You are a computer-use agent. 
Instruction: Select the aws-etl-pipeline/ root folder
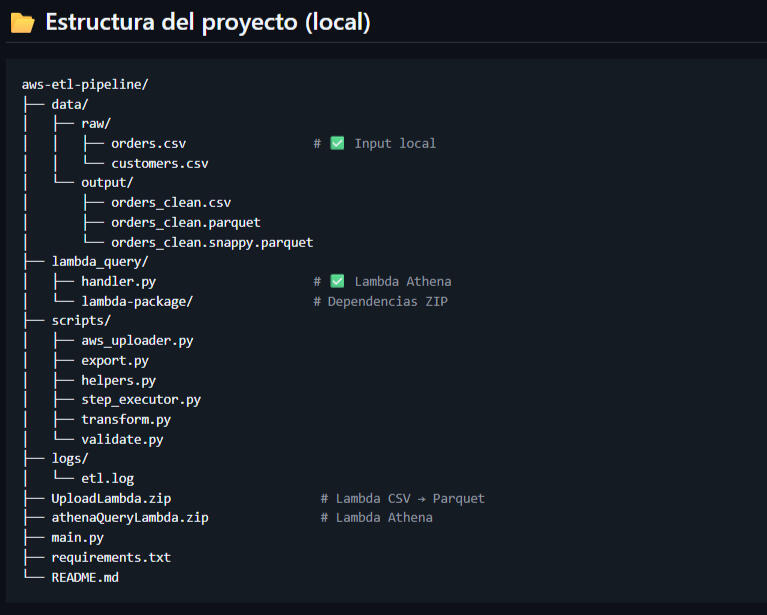[x=85, y=84]
